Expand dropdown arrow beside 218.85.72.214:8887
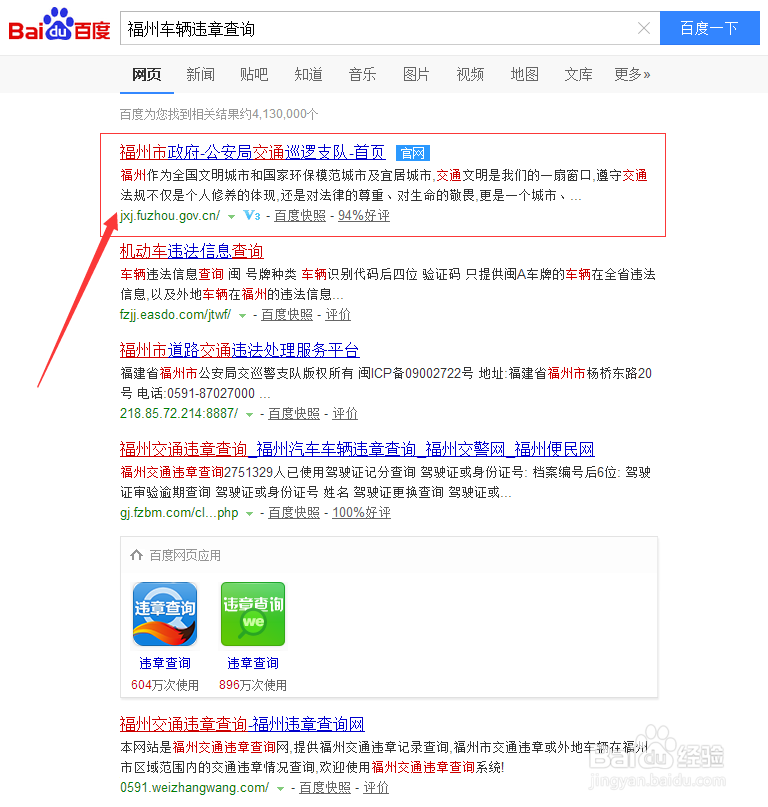The image size is (768, 807). pos(250,414)
